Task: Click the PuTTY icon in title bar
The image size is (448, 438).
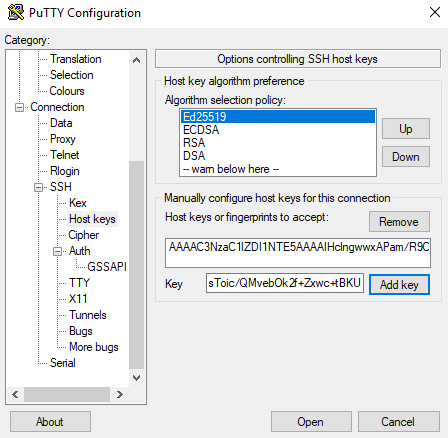Action: click(x=16, y=13)
